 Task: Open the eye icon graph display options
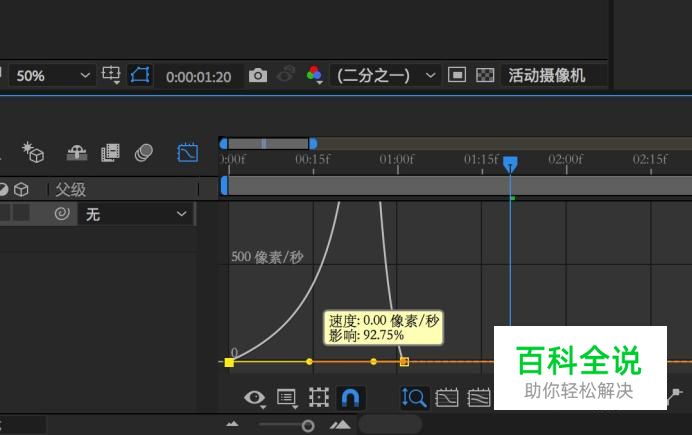pyautogui.click(x=255, y=398)
